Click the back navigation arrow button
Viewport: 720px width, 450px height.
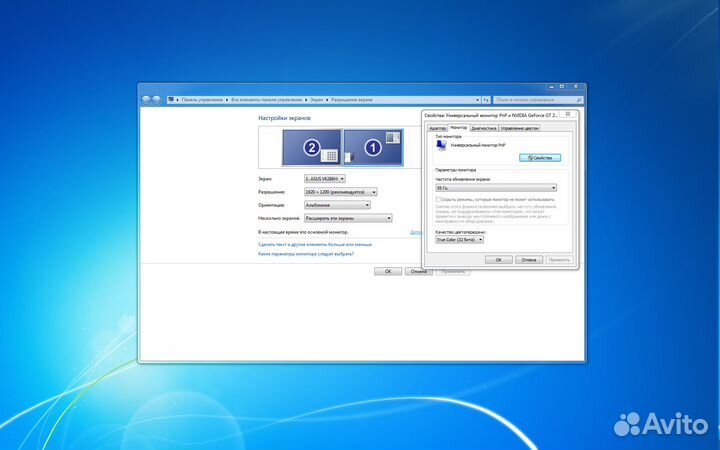click(146, 100)
